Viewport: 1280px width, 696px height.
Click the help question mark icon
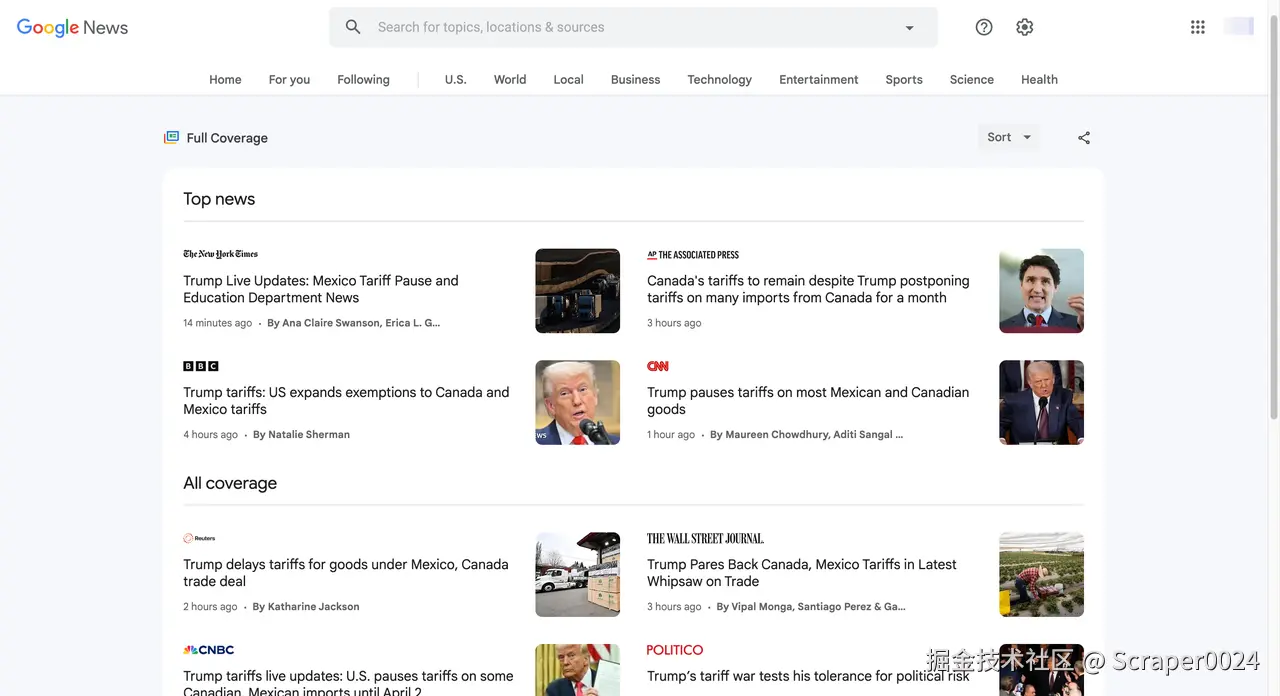pos(983,27)
